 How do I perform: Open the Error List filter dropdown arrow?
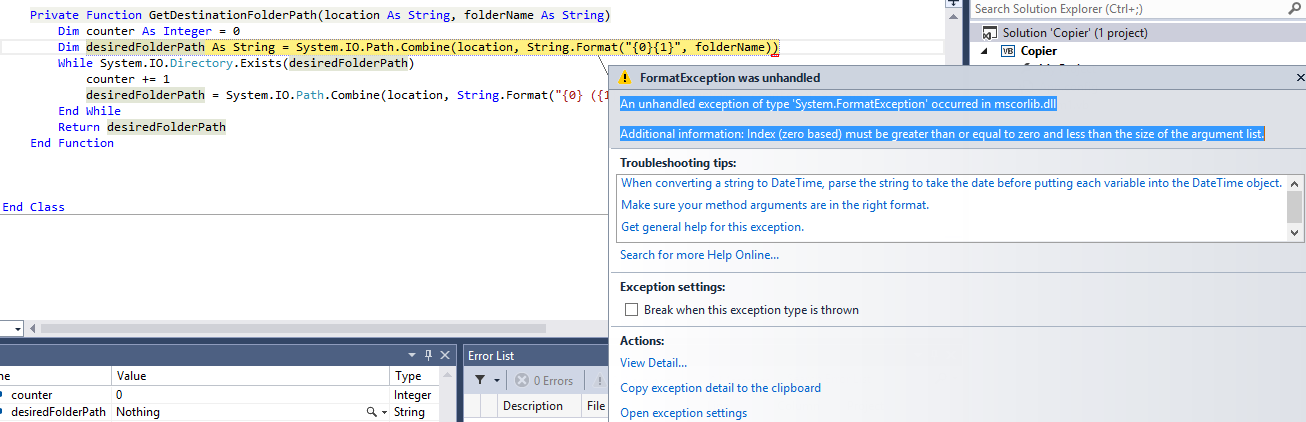click(x=497, y=380)
